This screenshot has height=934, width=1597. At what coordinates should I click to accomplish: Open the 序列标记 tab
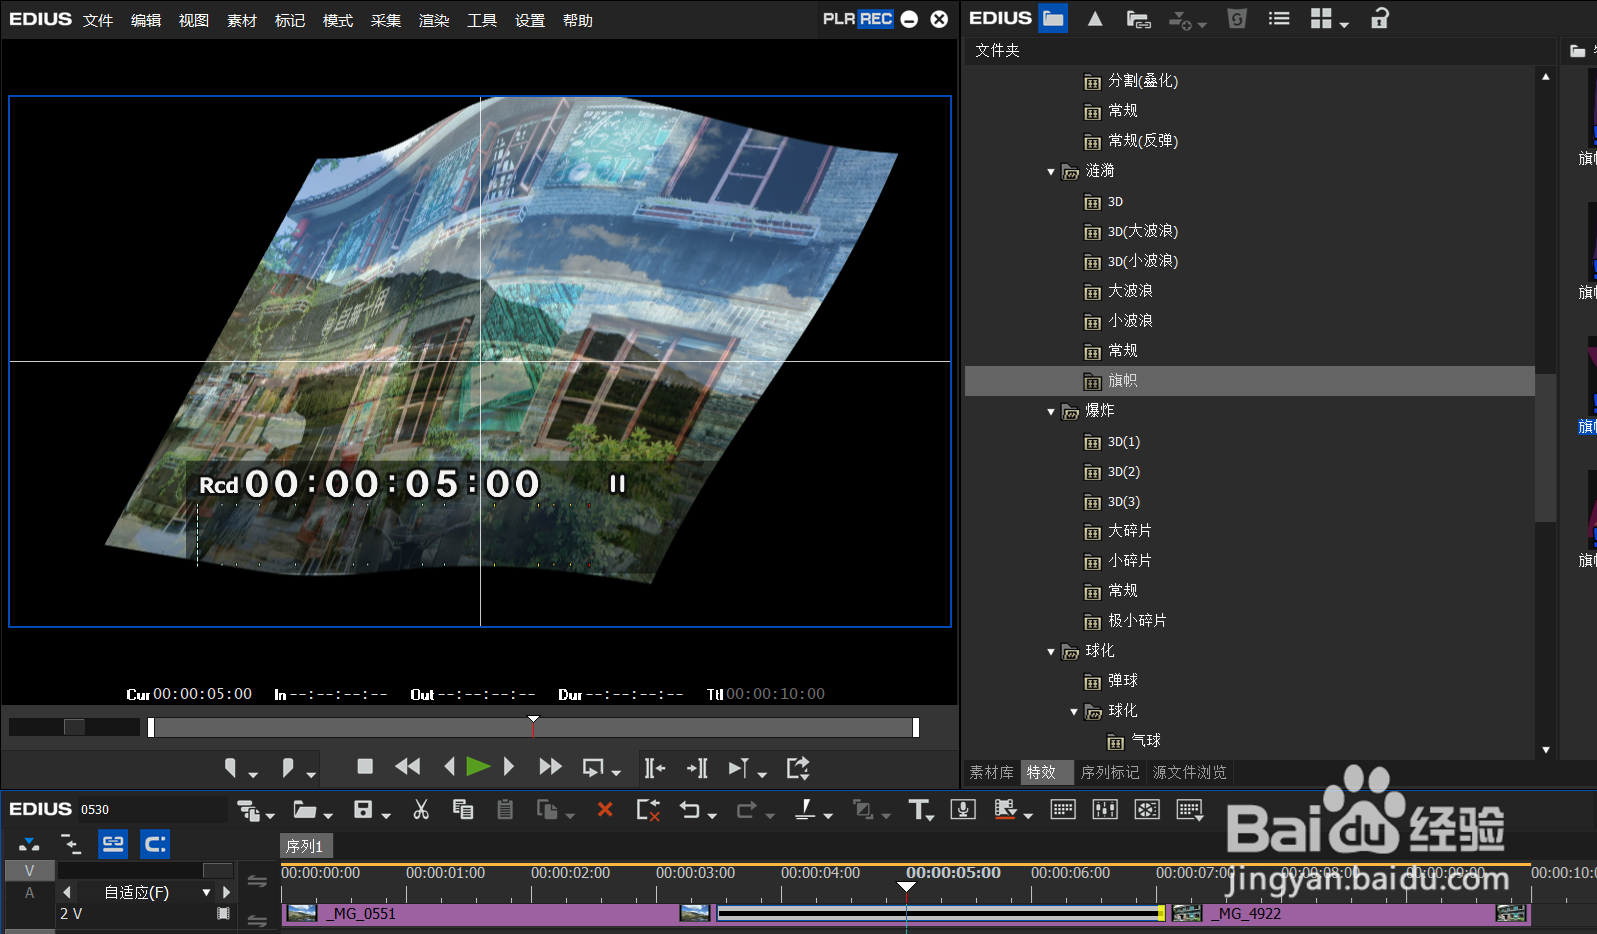point(1110,772)
